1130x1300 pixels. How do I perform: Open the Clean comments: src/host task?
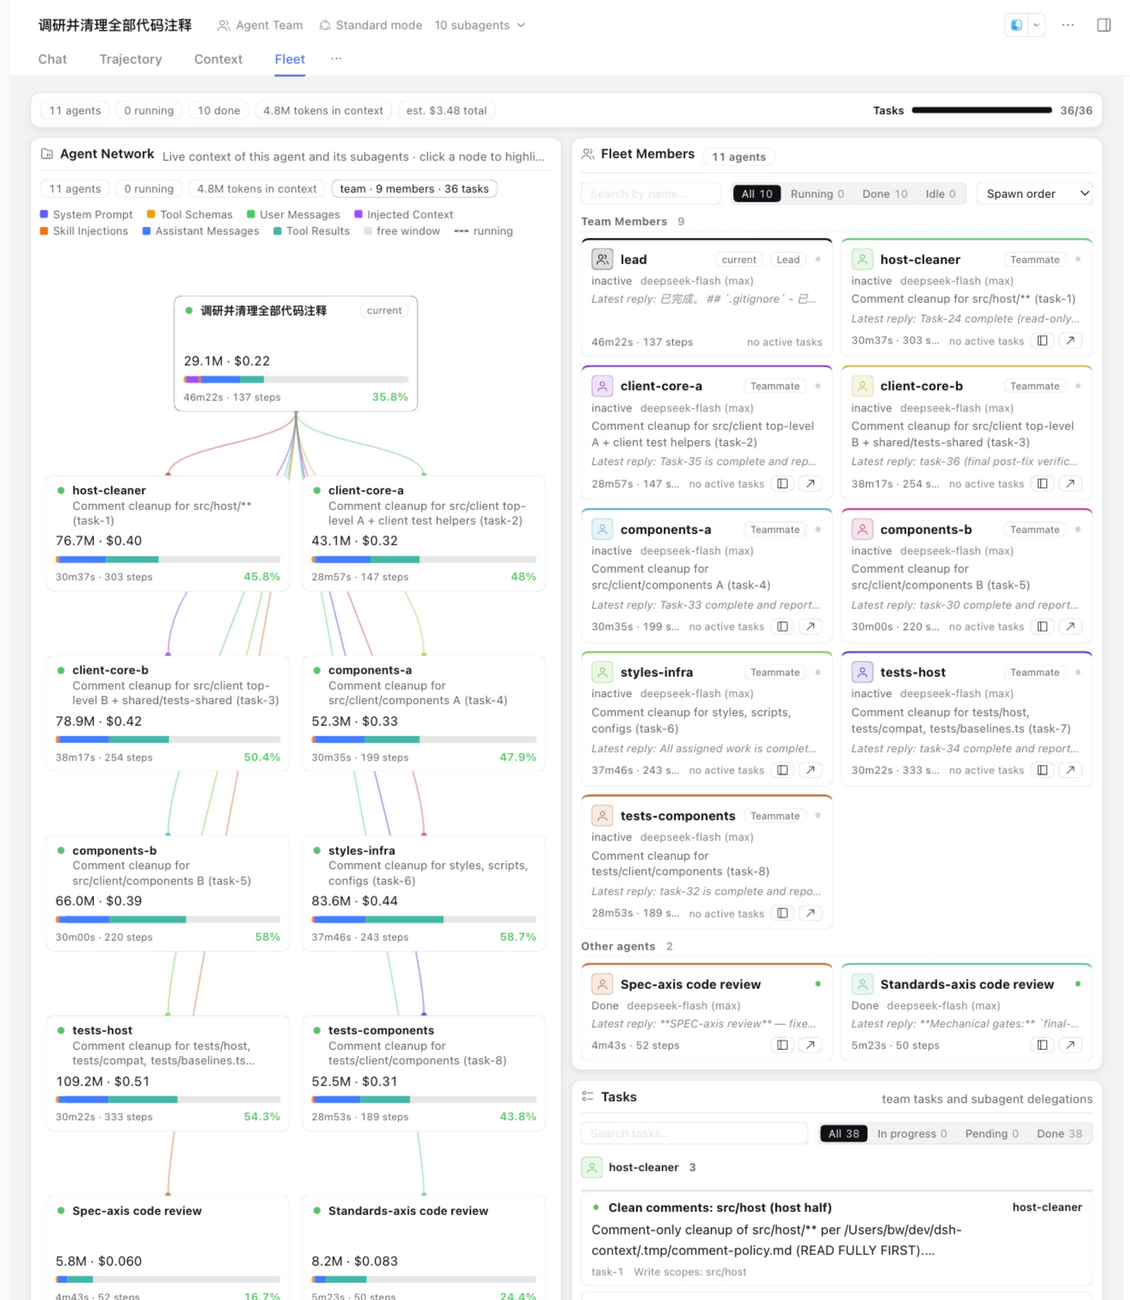(x=837, y=1240)
